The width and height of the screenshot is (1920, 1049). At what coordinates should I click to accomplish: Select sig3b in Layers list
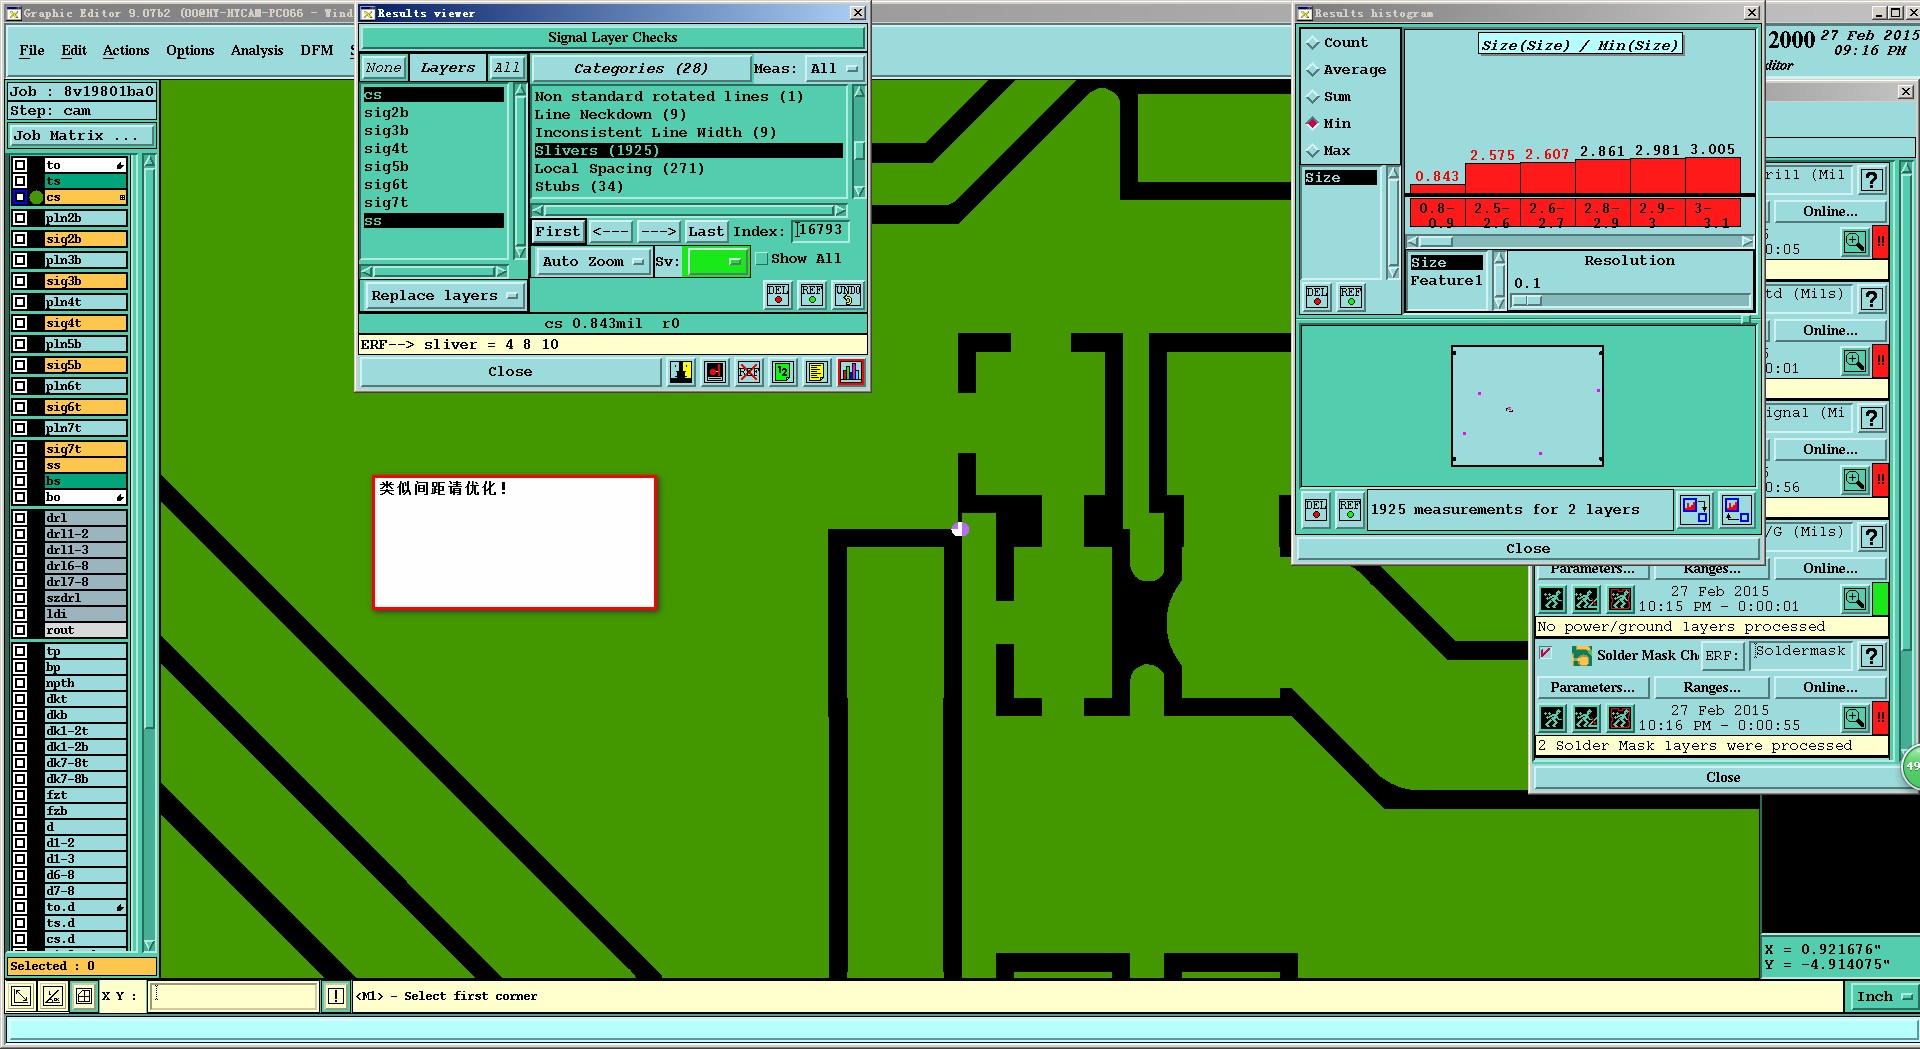(x=434, y=131)
